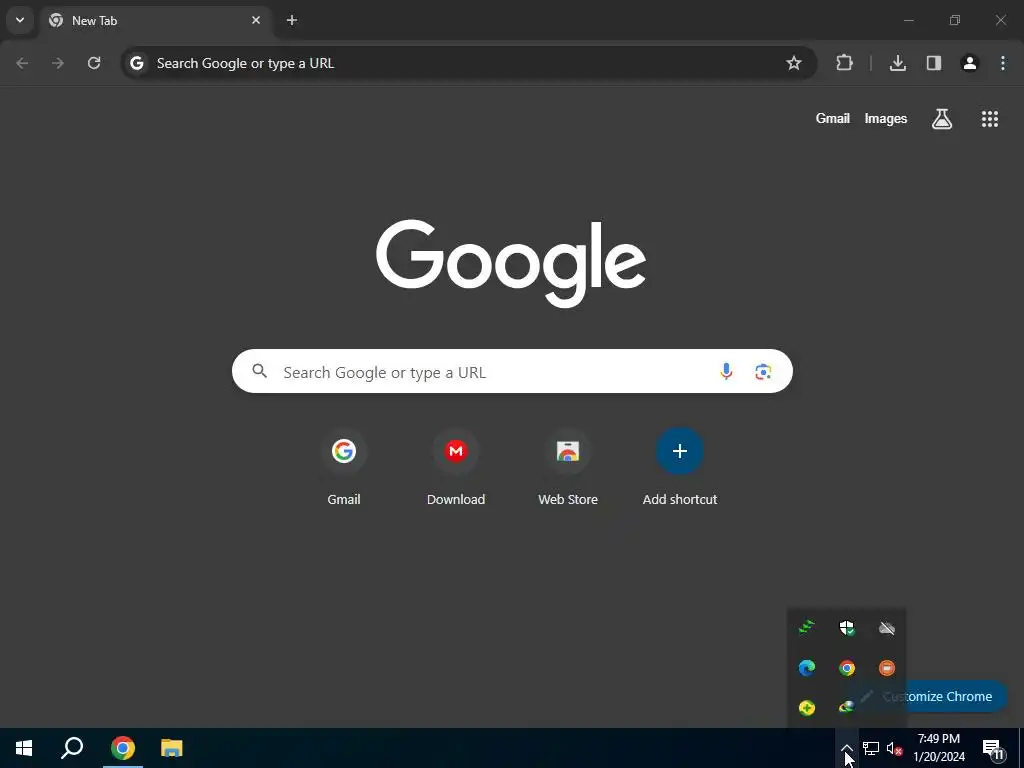
Task: Open a new tab with the plus button
Action: pyautogui.click(x=292, y=20)
